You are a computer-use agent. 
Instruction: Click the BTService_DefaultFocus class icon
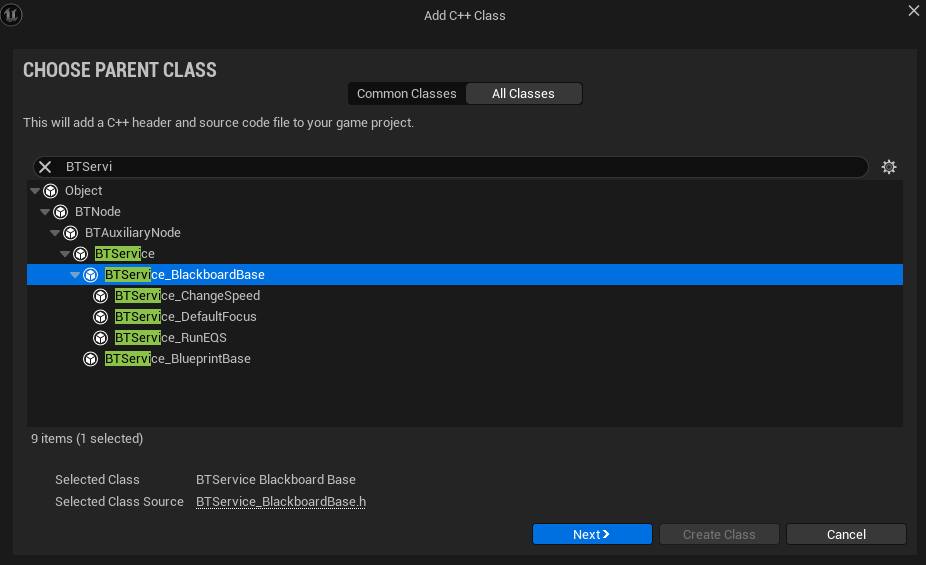pyautogui.click(x=101, y=317)
